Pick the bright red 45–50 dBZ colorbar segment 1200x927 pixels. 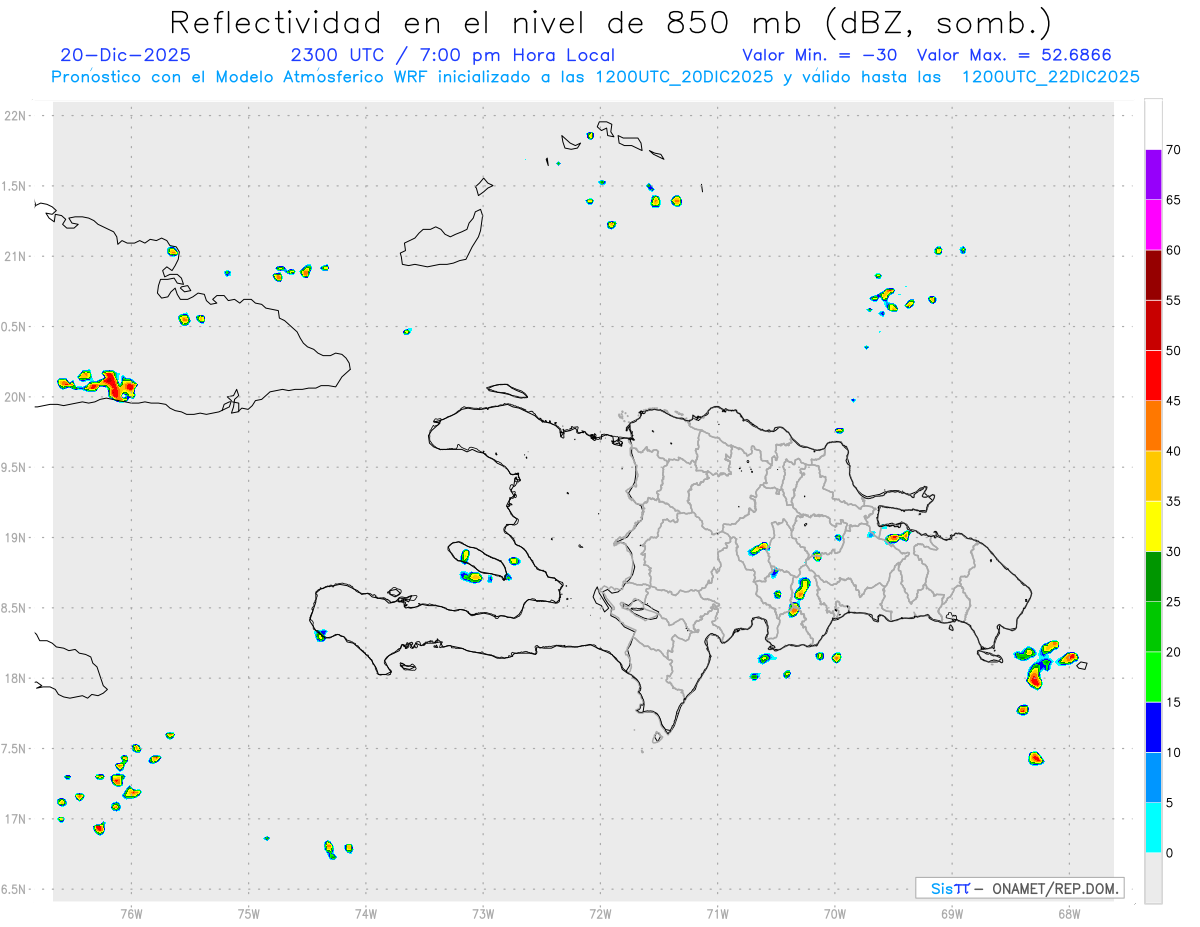coord(1153,376)
